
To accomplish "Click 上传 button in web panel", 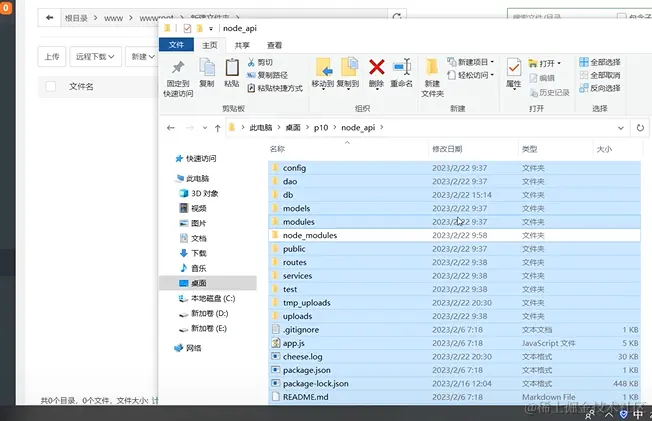I will tap(52, 57).
